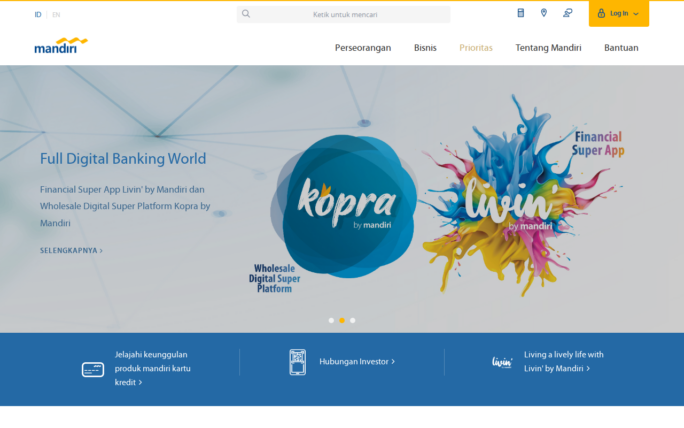684x428 pixels.
Task: Click the credit card icon in blue bar
Action: pyautogui.click(x=93, y=369)
